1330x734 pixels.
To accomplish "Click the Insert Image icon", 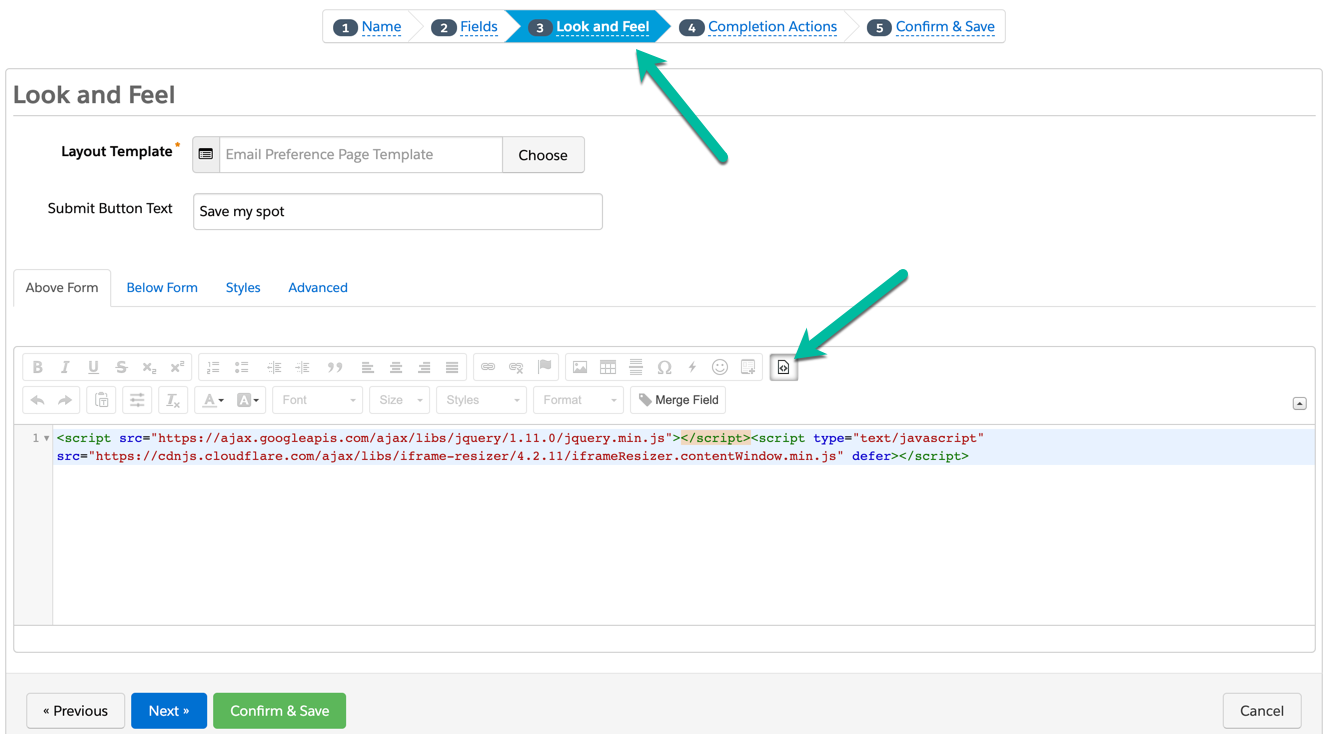I will pyautogui.click(x=580, y=368).
